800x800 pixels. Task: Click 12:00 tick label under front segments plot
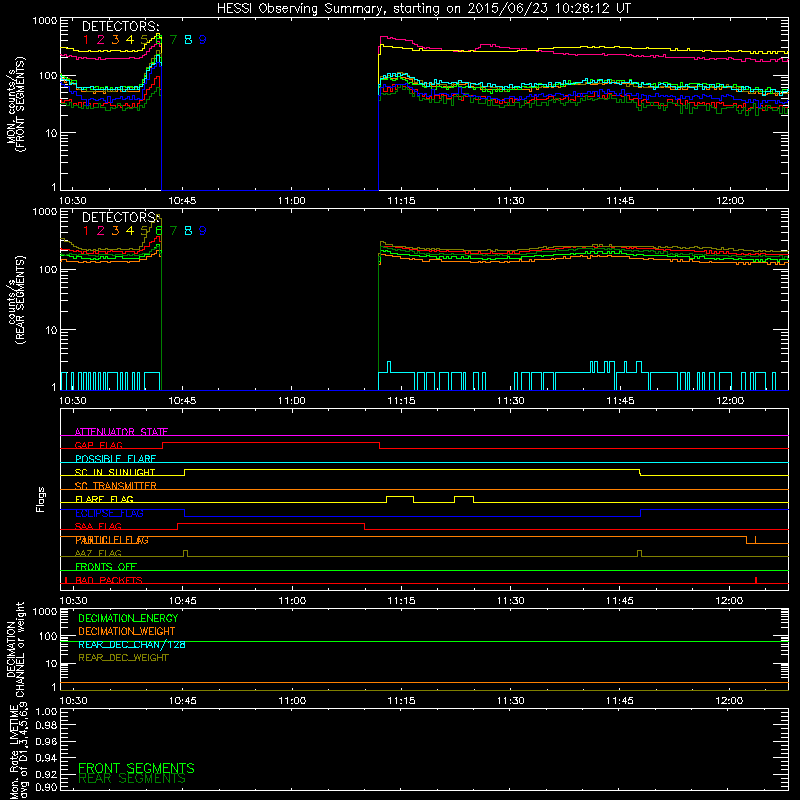tap(730, 201)
